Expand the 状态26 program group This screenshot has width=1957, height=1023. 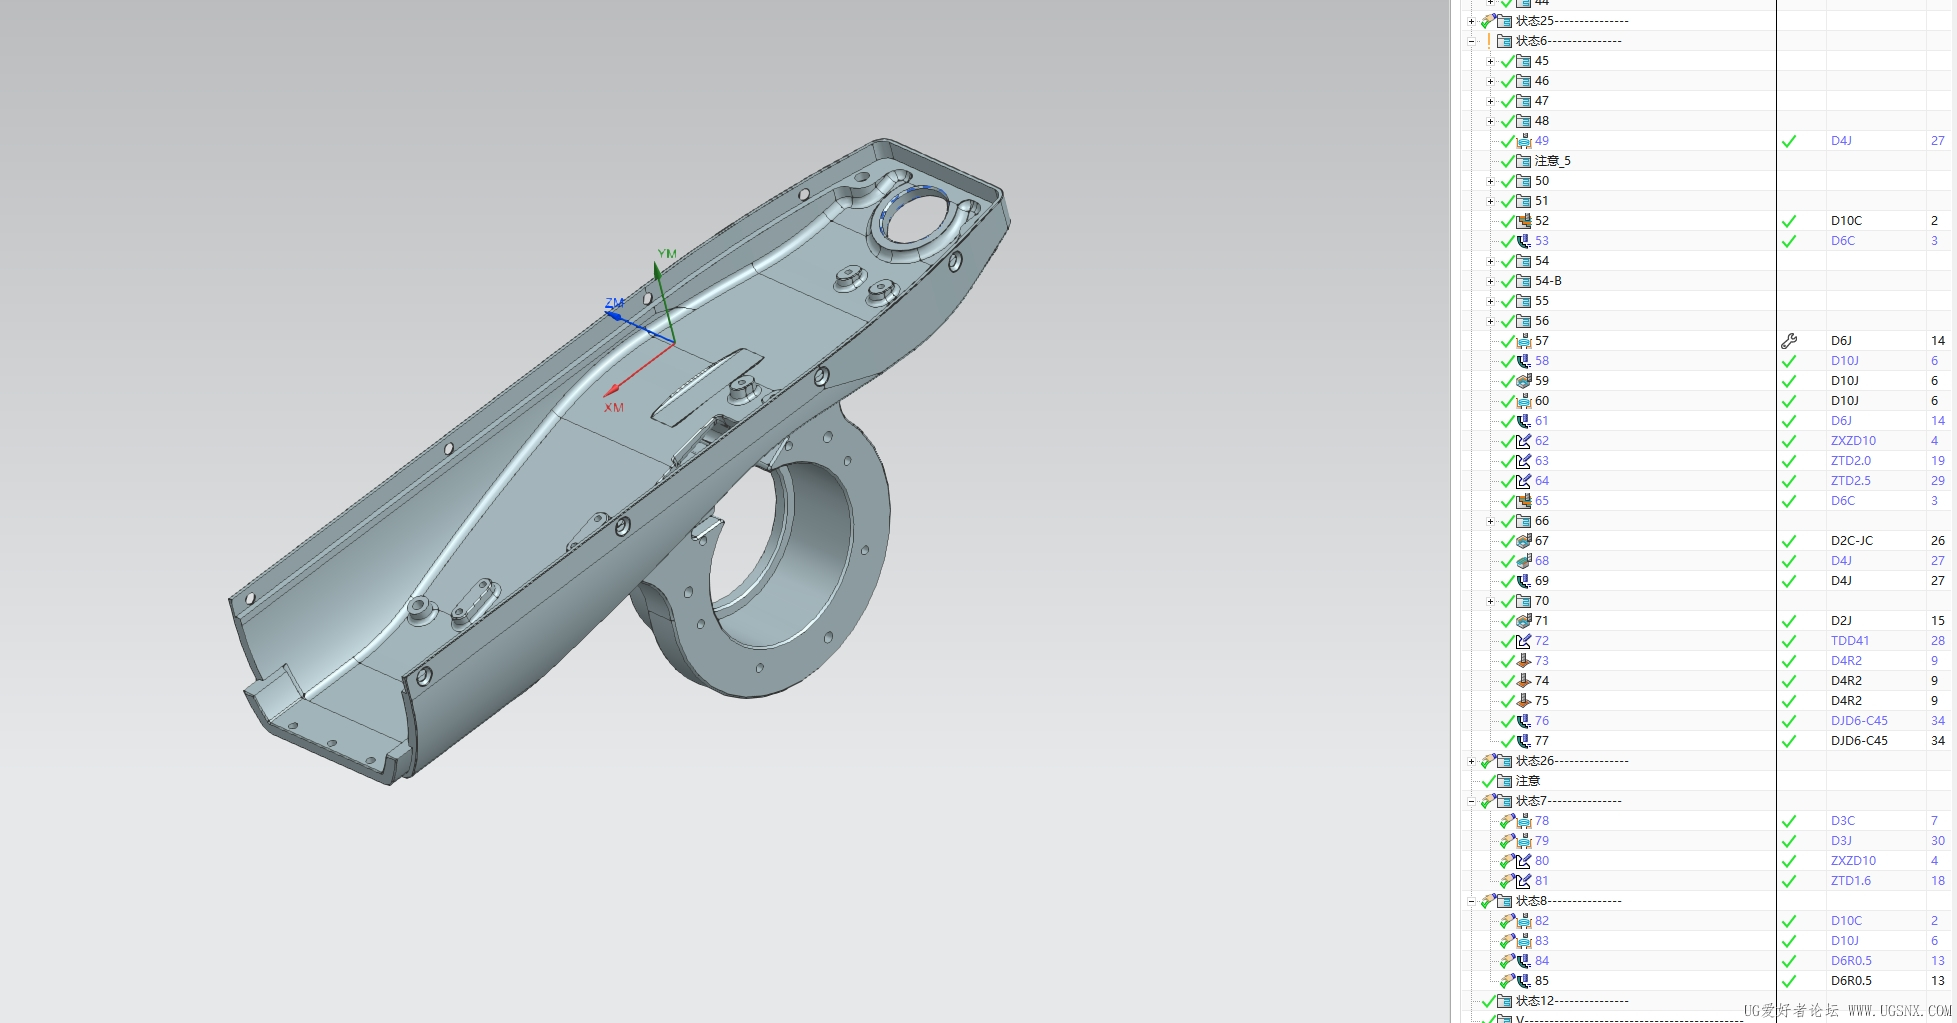(1471, 761)
